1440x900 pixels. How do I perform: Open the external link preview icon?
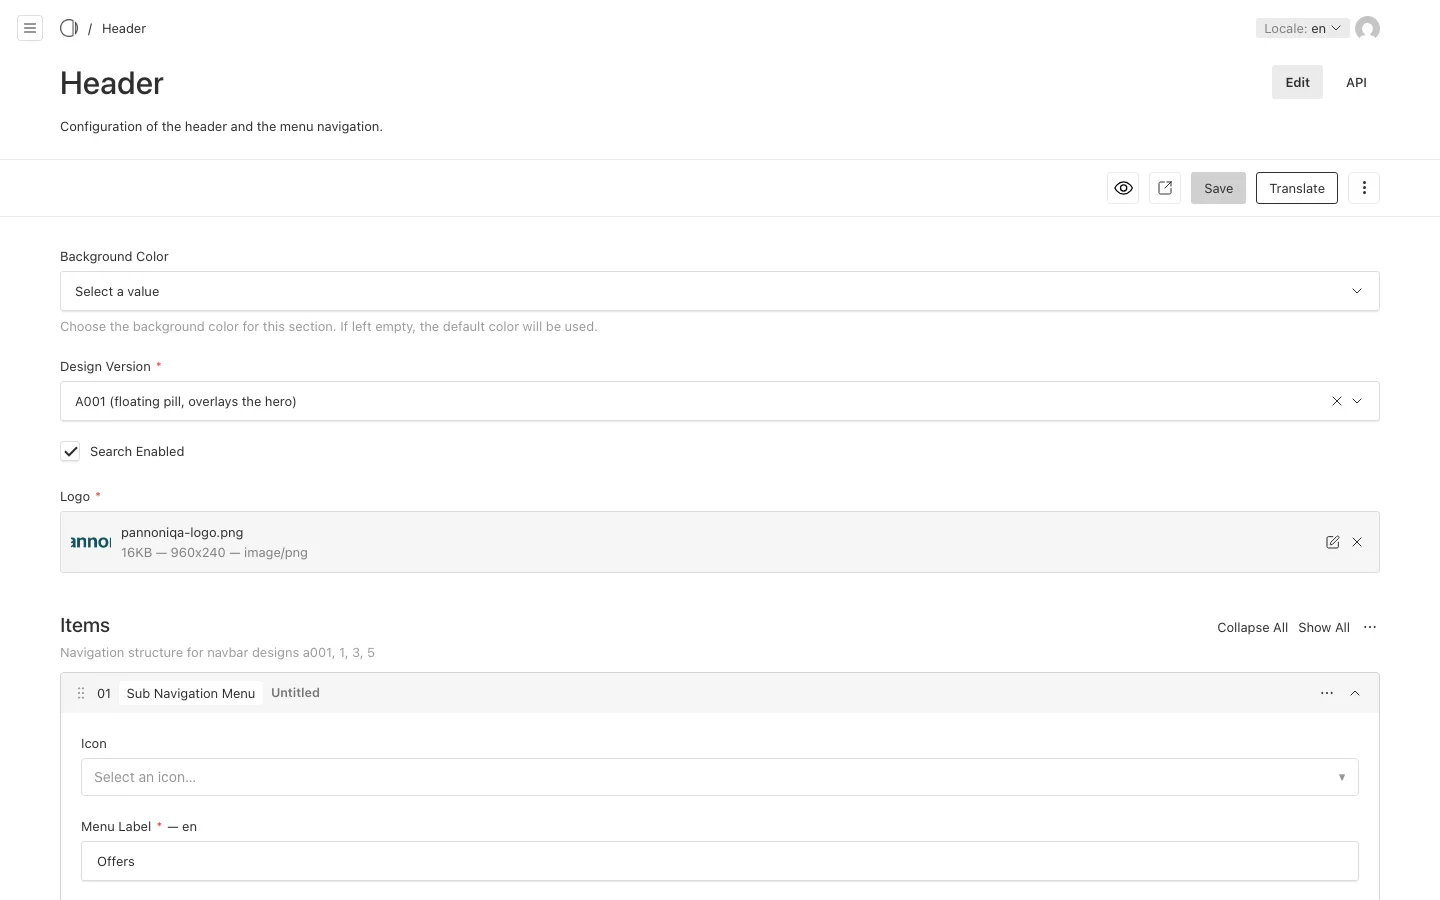point(1165,188)
